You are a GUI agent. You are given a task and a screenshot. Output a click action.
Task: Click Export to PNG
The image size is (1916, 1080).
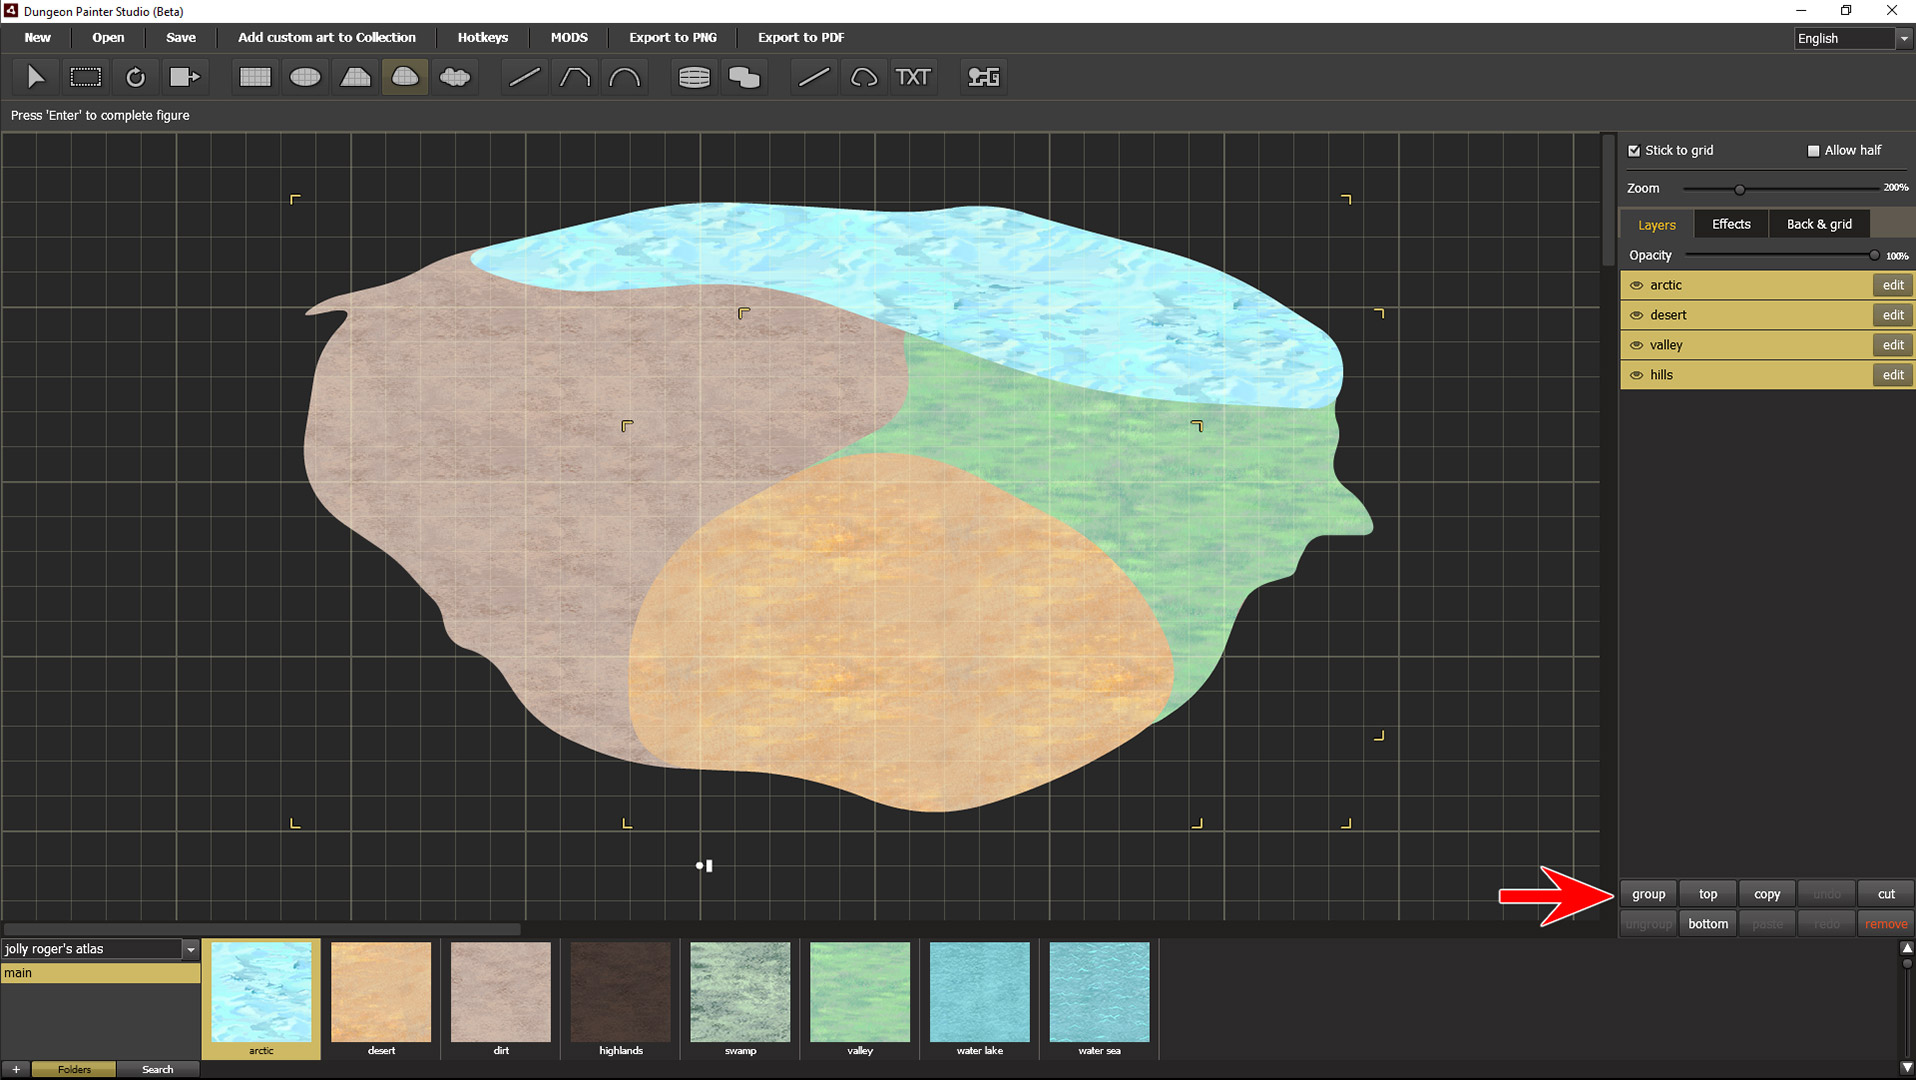click(x=673, y=38)
